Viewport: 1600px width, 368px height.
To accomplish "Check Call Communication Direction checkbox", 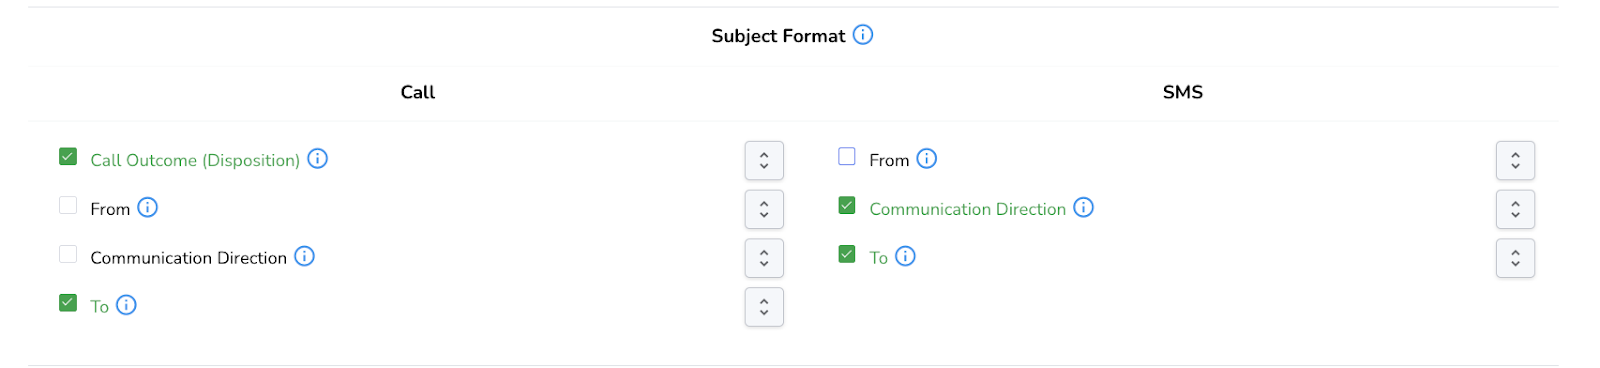I will click(68, 254).
